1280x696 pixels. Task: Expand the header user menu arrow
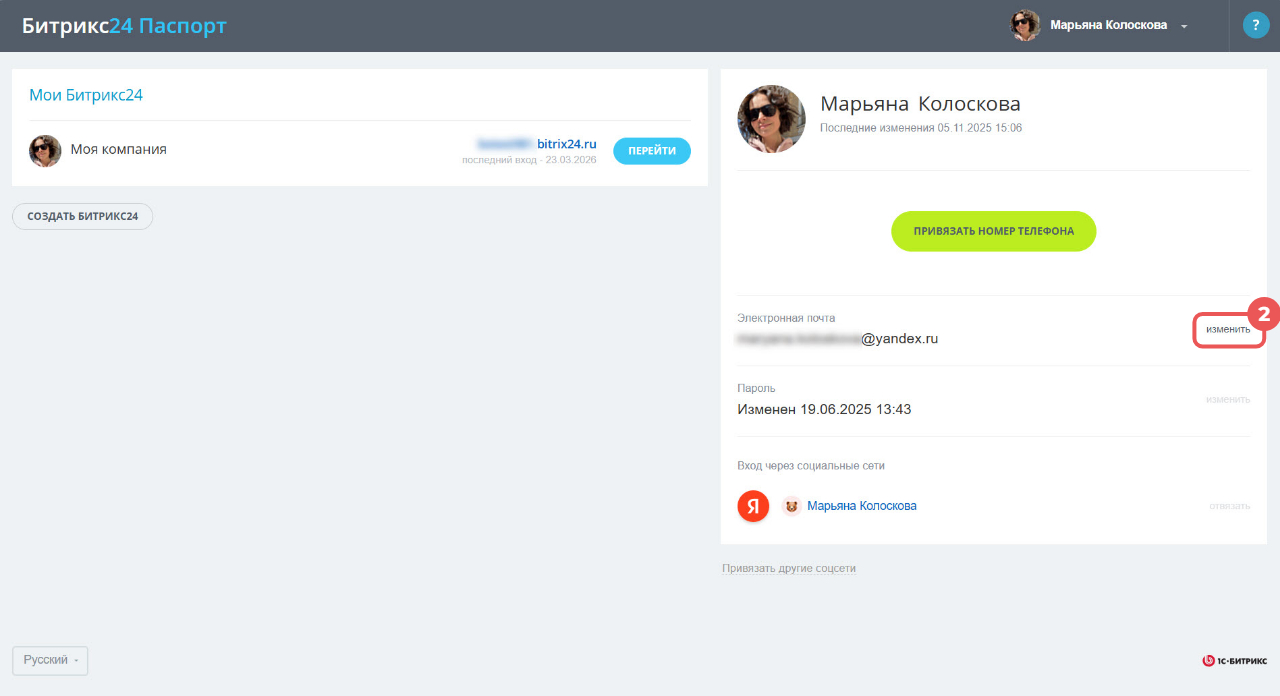pos(1184,26)
